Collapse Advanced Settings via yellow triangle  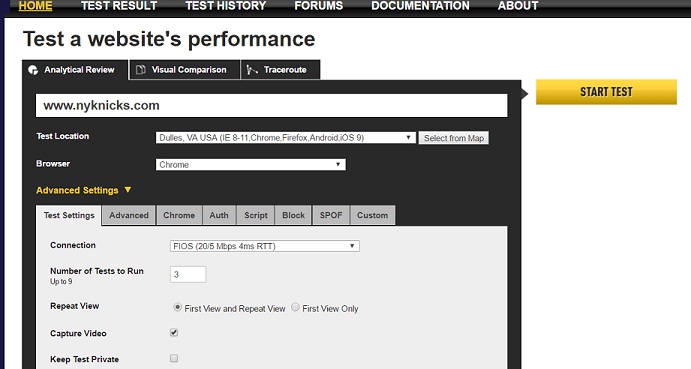coord(128,190)
